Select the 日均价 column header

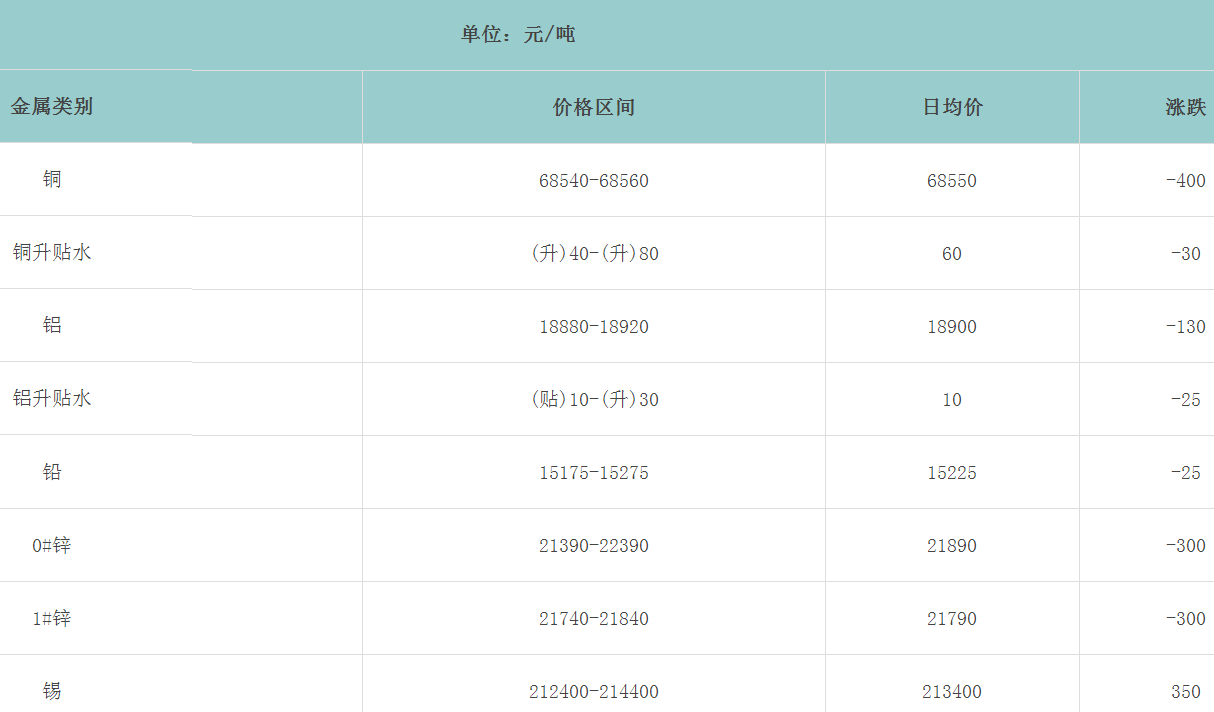951,108
